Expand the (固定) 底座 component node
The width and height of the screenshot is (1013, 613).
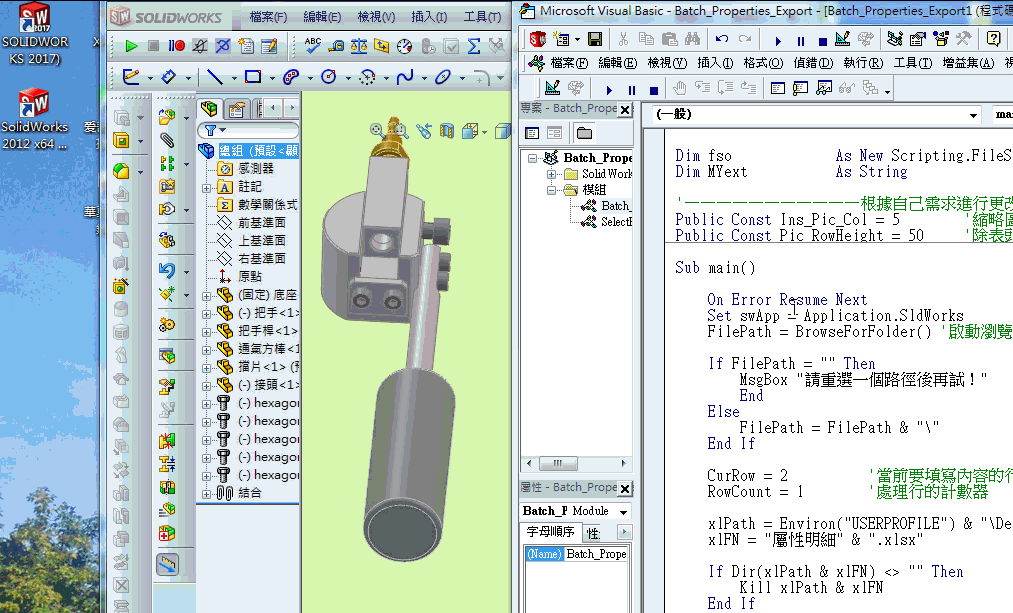[207, 296]
